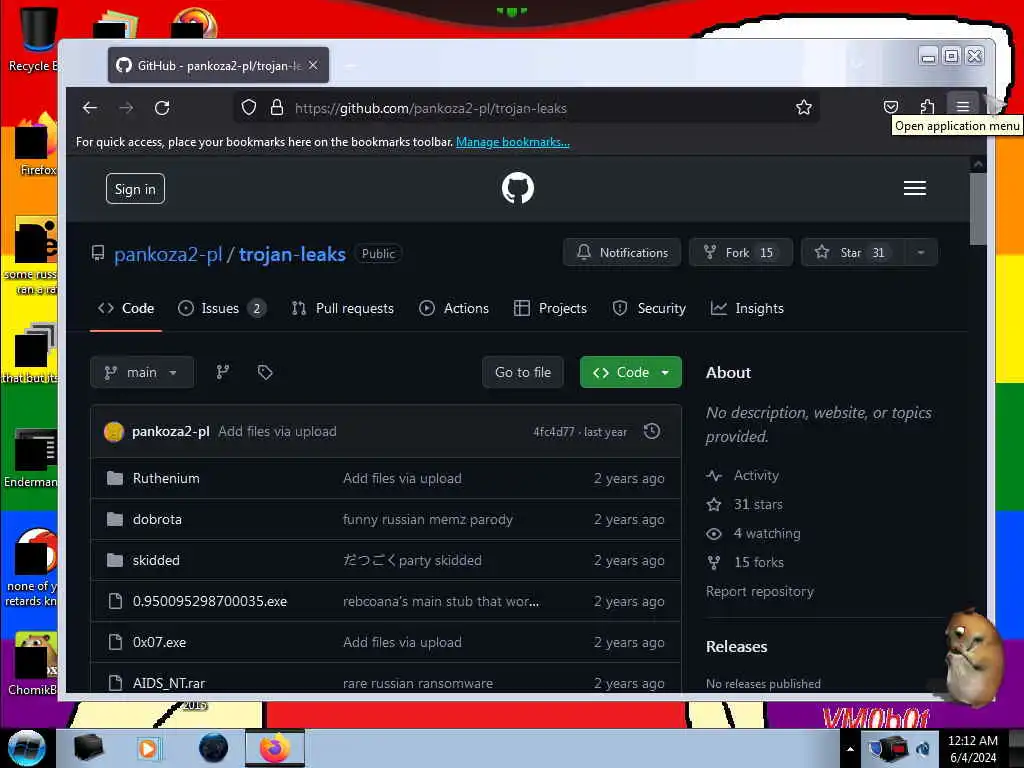Switch to Pull requests tab
Image resolution: width=1024 pixels, height=768 pixels.
343,308
